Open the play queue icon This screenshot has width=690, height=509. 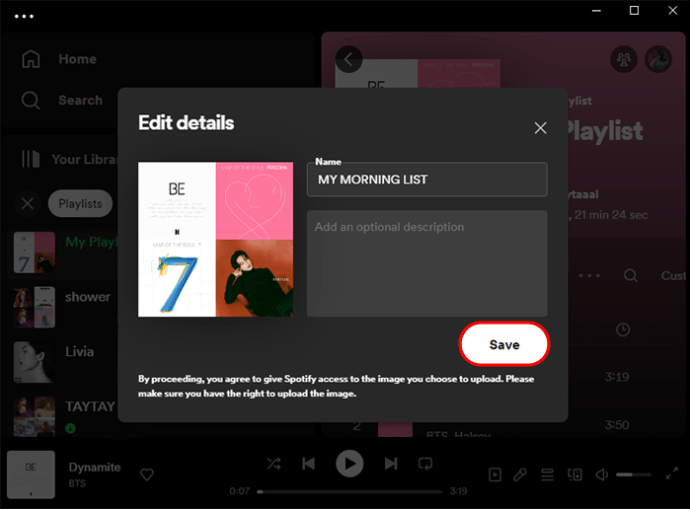[x=547, y=475]
